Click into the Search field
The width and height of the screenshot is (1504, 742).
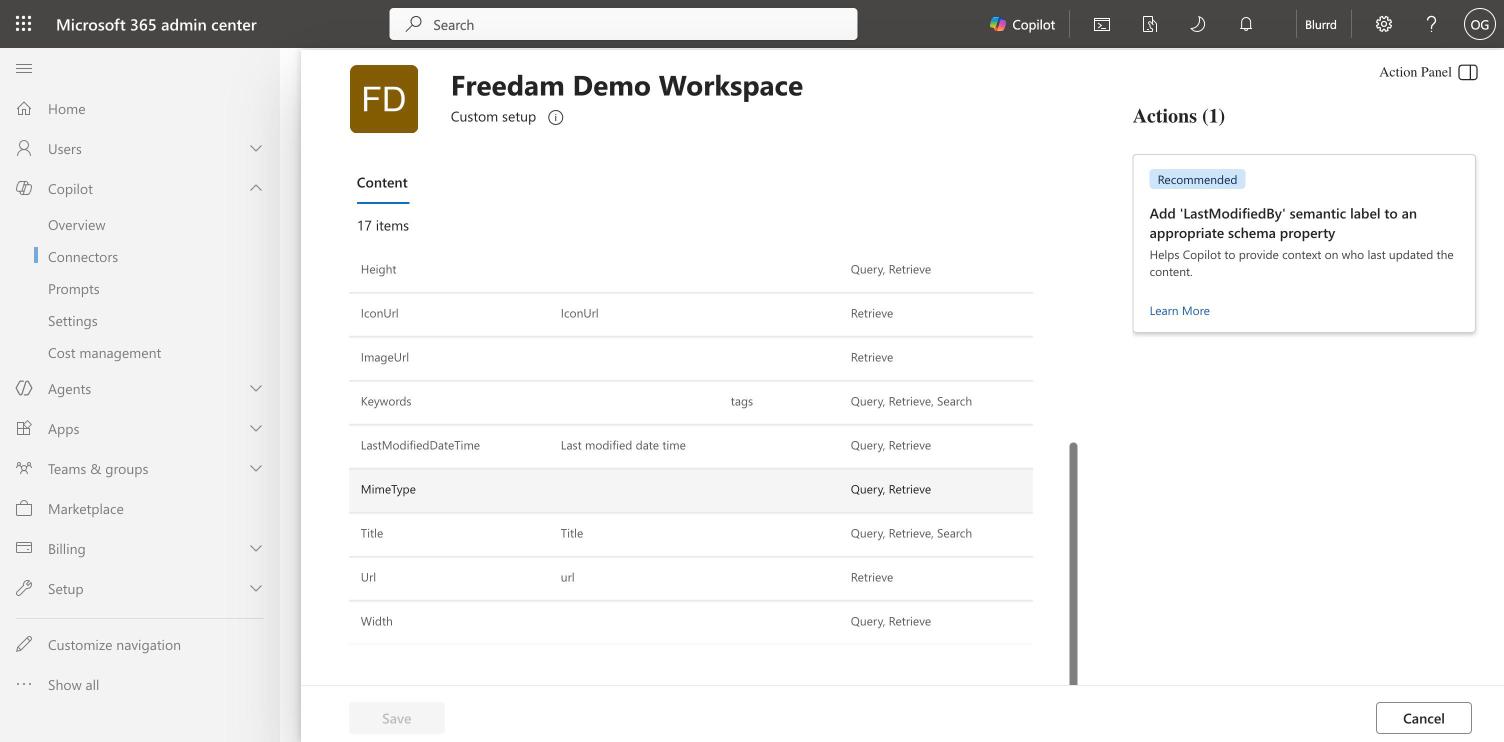(x=623, y=24)
